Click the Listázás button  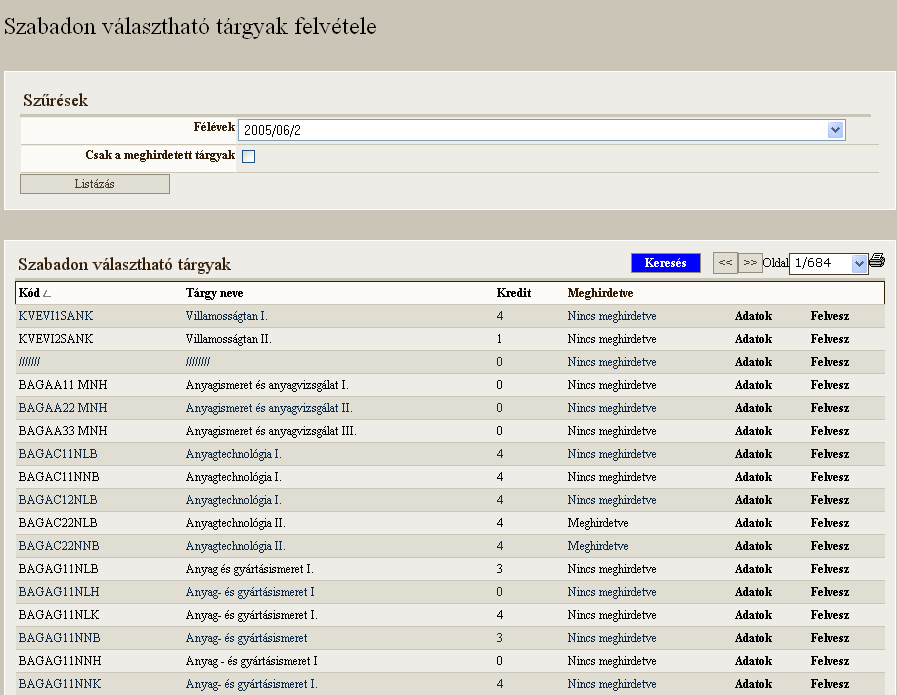coord(95,184)
